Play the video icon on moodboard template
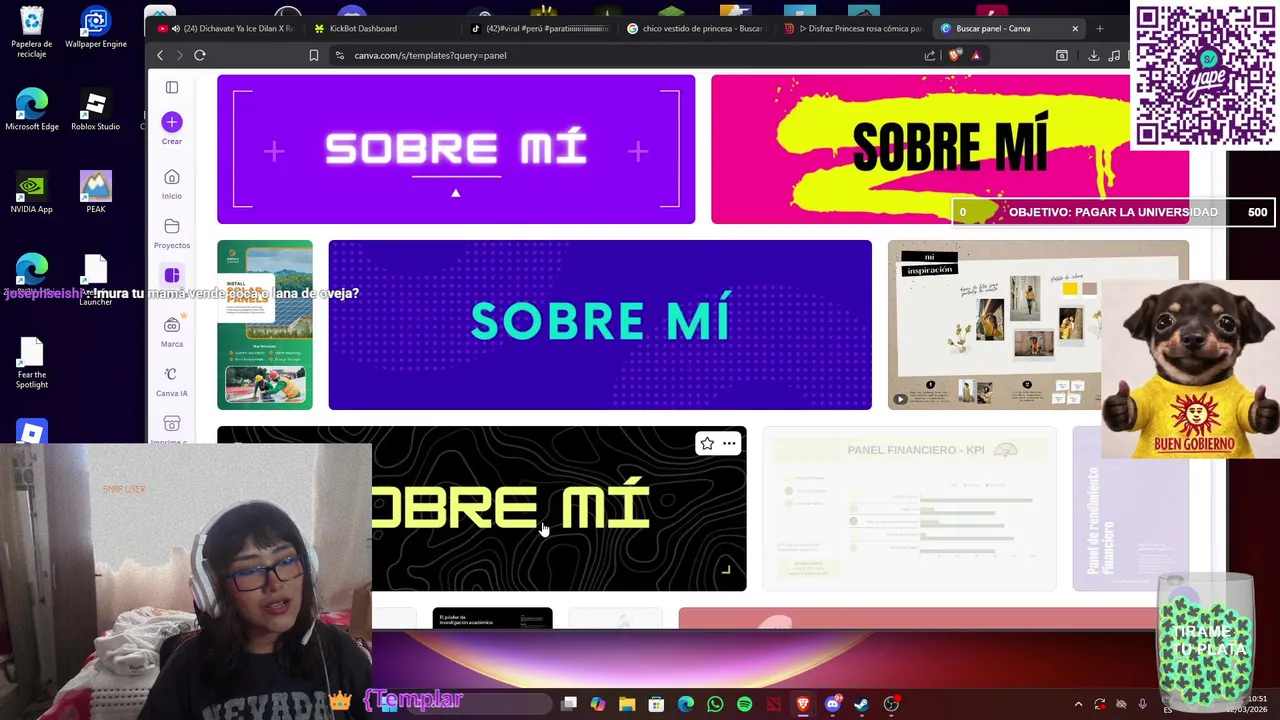Image resolution: width=1280 pixels, height=720 pixels. pyautogui.click(x=900, y=399)
